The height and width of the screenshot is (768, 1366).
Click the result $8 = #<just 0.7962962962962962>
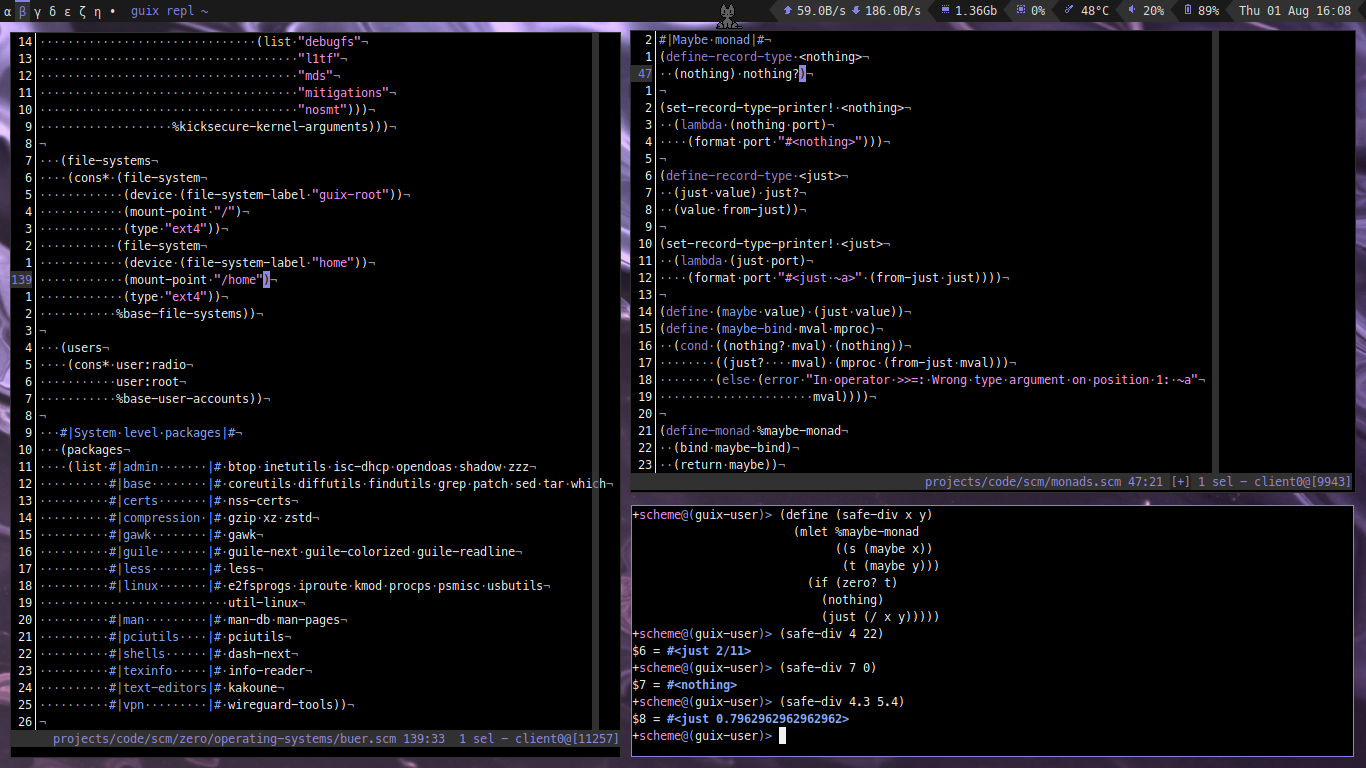tap(740, 718)
